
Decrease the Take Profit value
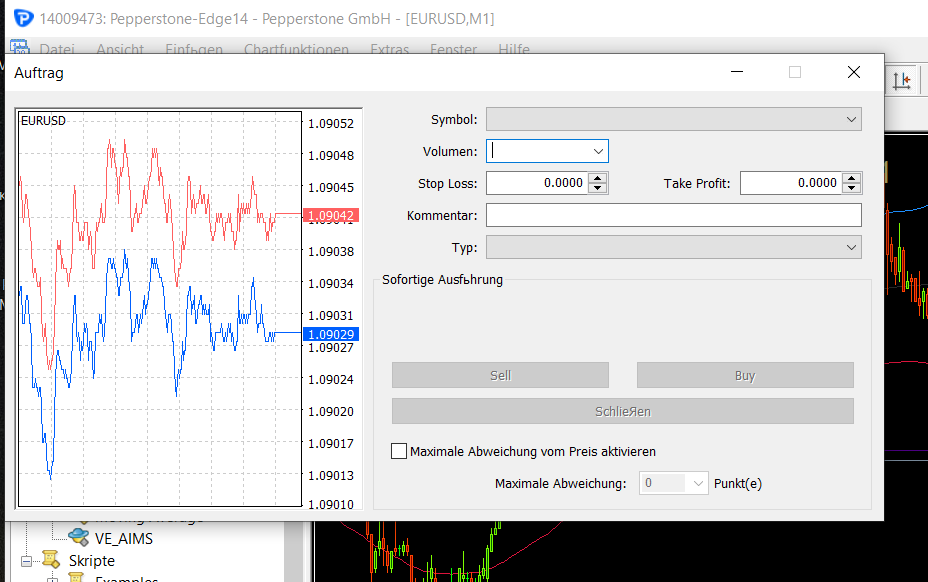(852, 188)
